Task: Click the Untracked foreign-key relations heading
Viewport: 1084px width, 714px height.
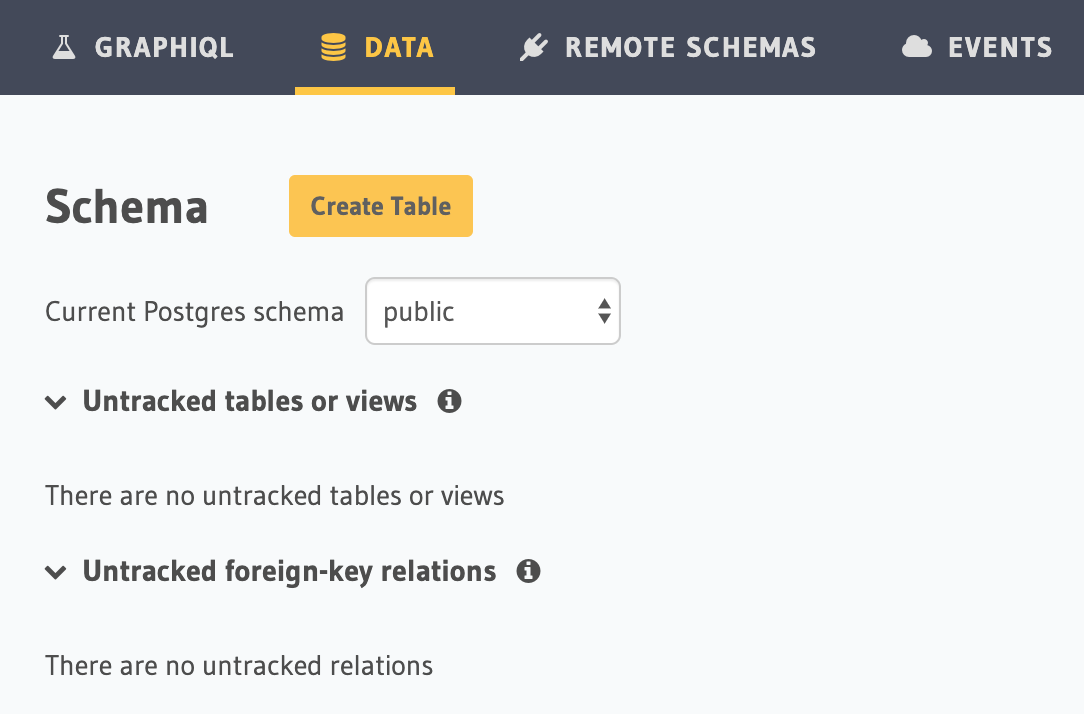Action: pyautogui.click(x=289, y=572)
